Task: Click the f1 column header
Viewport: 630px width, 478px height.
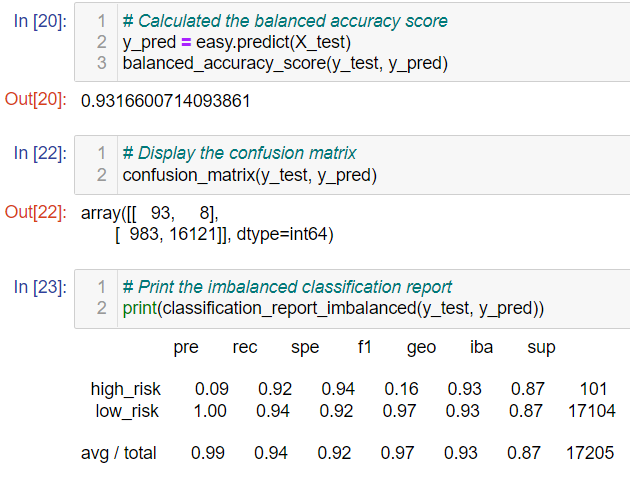Action: (x=364, y=347)
